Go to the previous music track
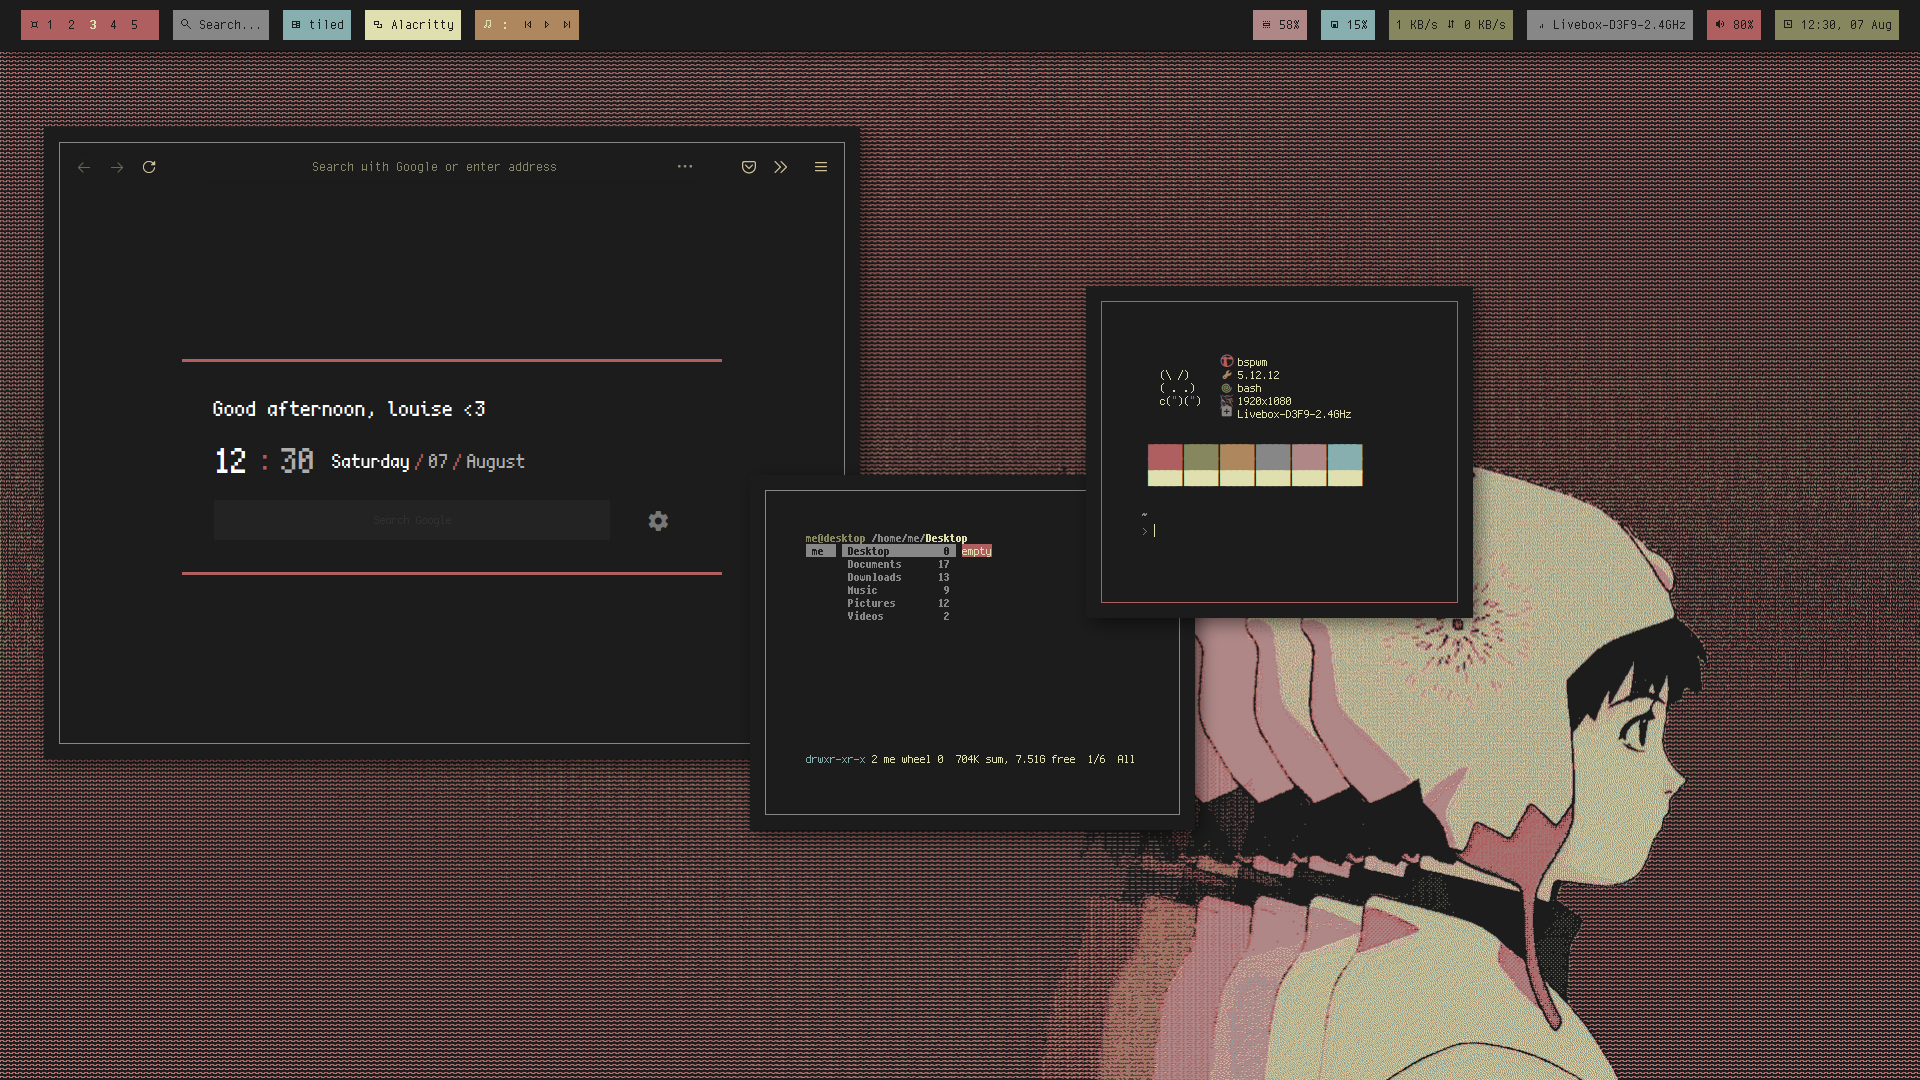This screenshot has width=1920, height=1080. point(528,25)
